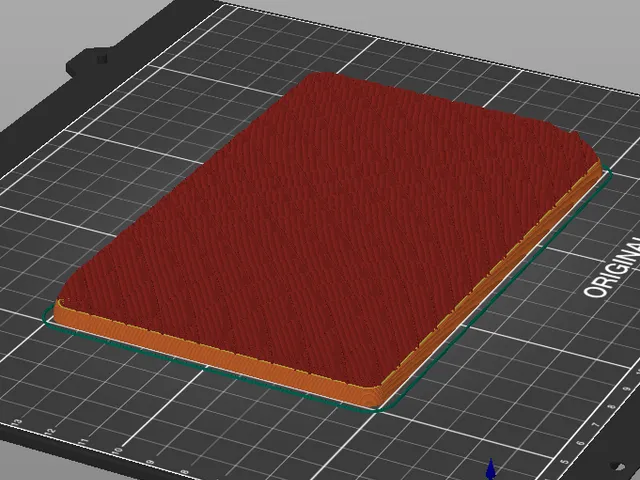Click bed grid label 12
Image resolution: width=640 pixels, height=480 pixels.
(51, 431)
